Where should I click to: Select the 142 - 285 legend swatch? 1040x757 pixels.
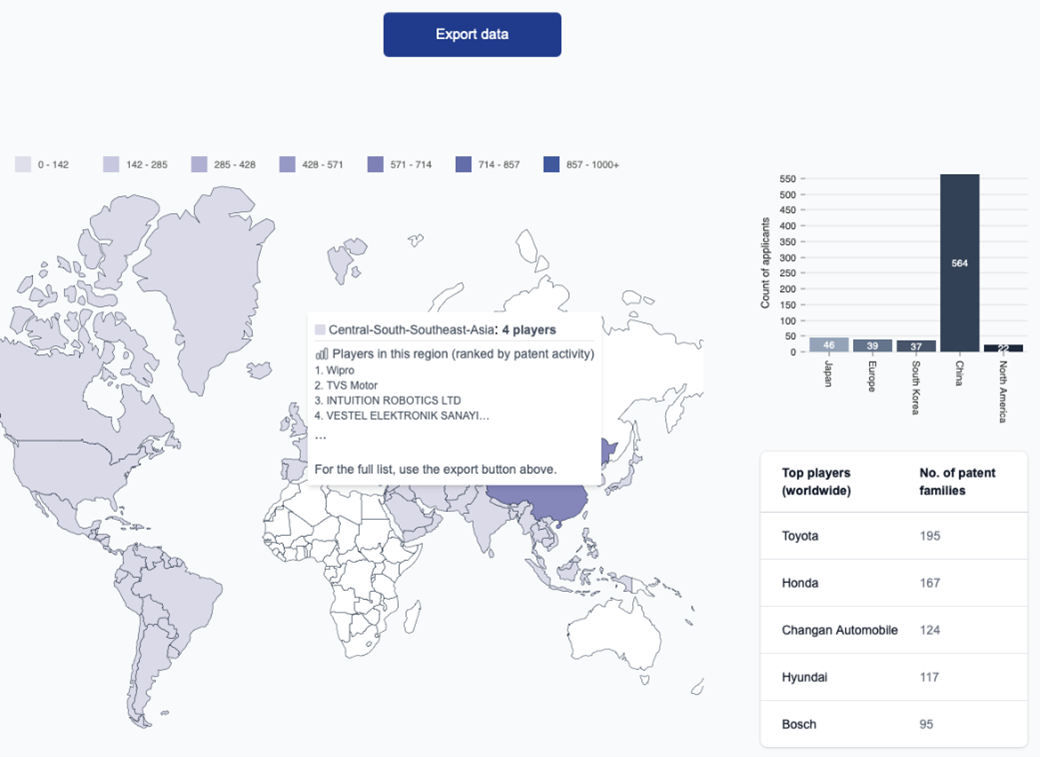[111, 165]
